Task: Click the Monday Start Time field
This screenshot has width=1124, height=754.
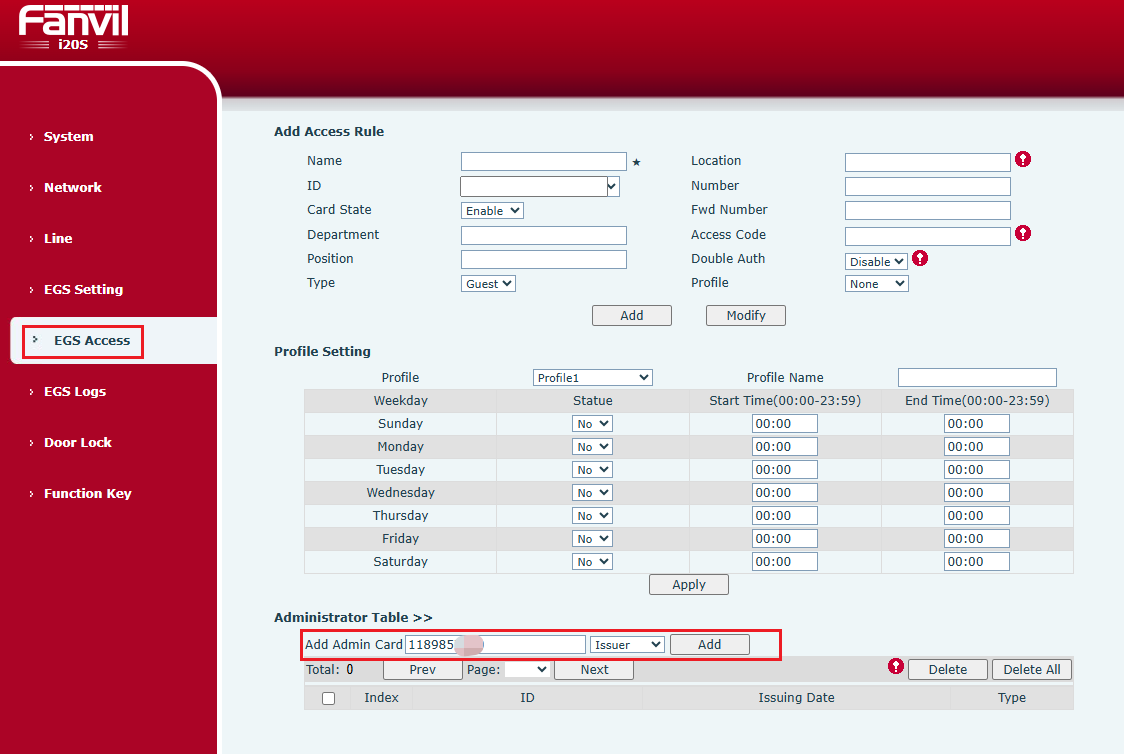Action: pyautogui.click(x=784, y=447)
